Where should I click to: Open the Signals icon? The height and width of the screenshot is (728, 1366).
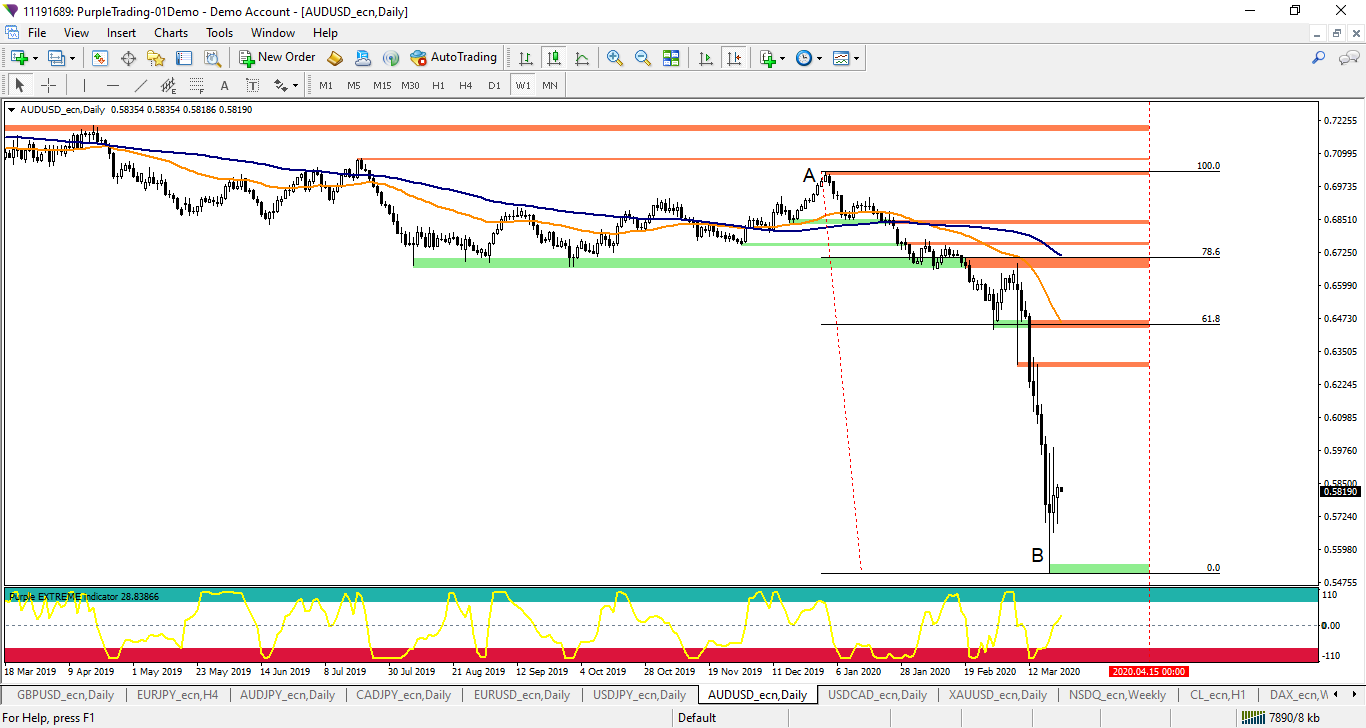391,58
